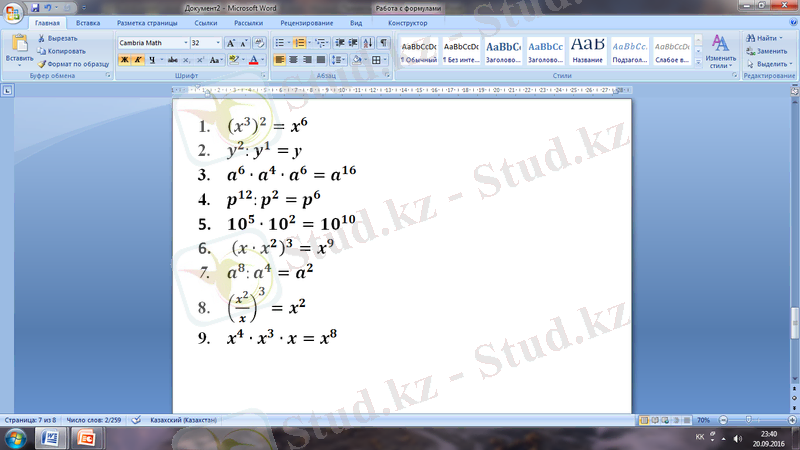Screen dimensions: 800x450
Task: Click the sort (A-Z) icon
Action: coord(367,43)
